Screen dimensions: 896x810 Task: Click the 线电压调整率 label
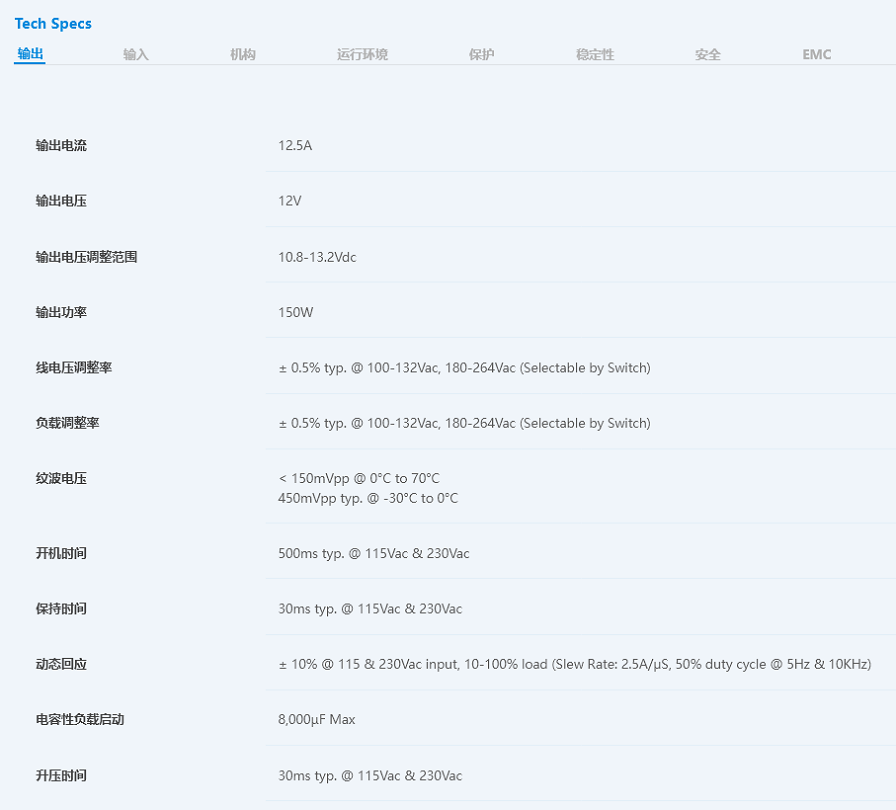(x=74, y=367)
